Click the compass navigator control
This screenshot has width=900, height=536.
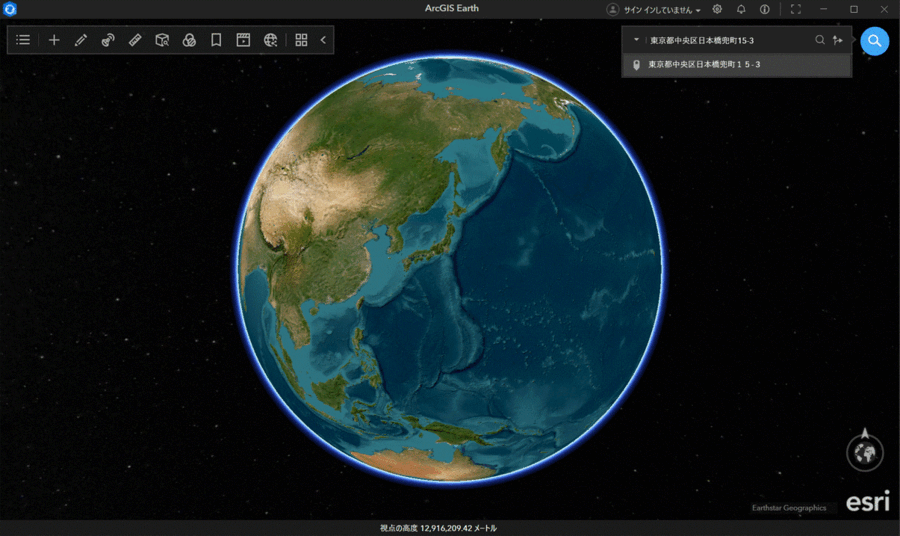[865, 451]
